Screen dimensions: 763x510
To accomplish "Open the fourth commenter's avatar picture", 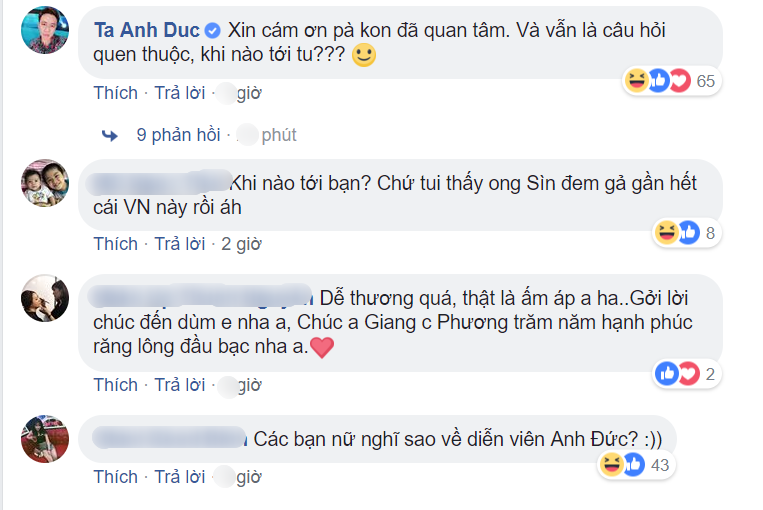I will (45, 439).
